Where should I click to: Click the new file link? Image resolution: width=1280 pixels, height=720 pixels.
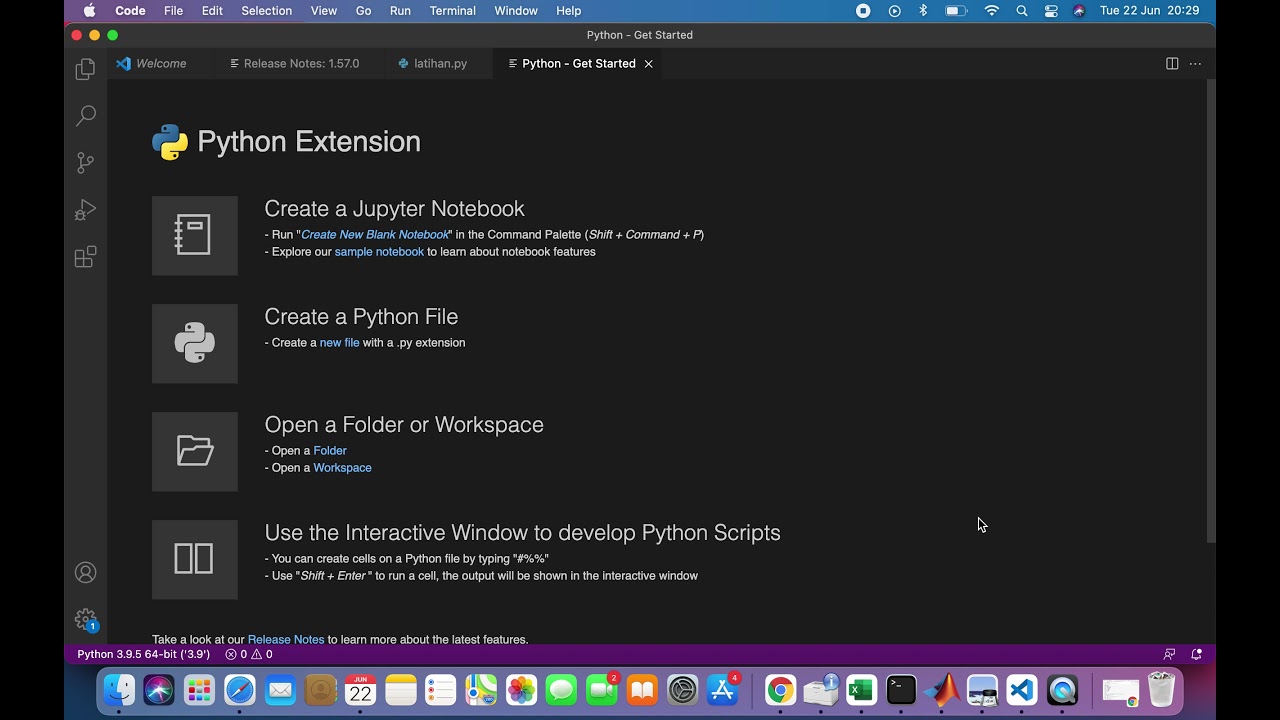pyautogui.click(x=339, y=342)
